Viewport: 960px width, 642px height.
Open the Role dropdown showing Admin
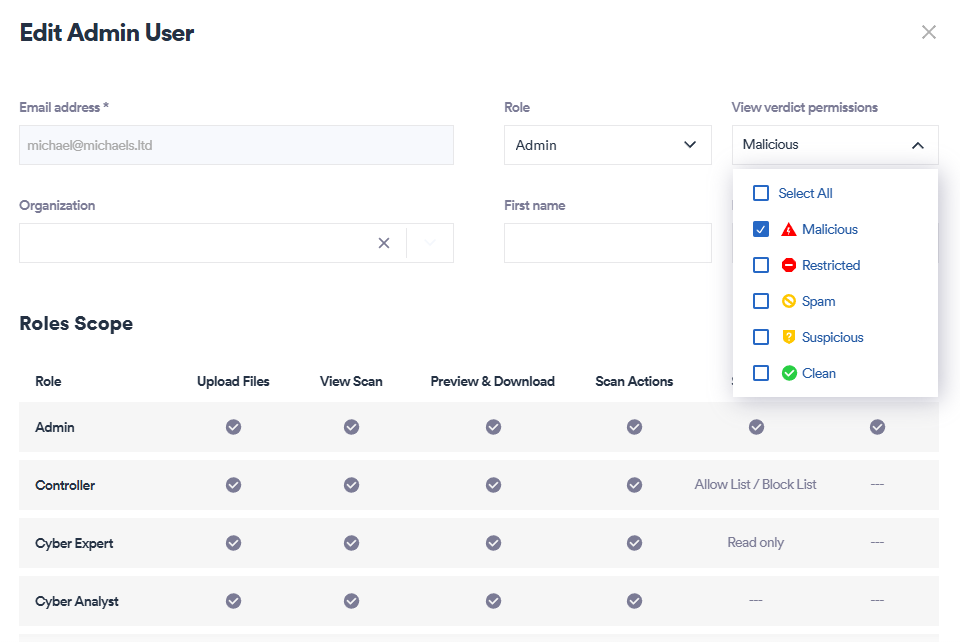pos(607,145)
